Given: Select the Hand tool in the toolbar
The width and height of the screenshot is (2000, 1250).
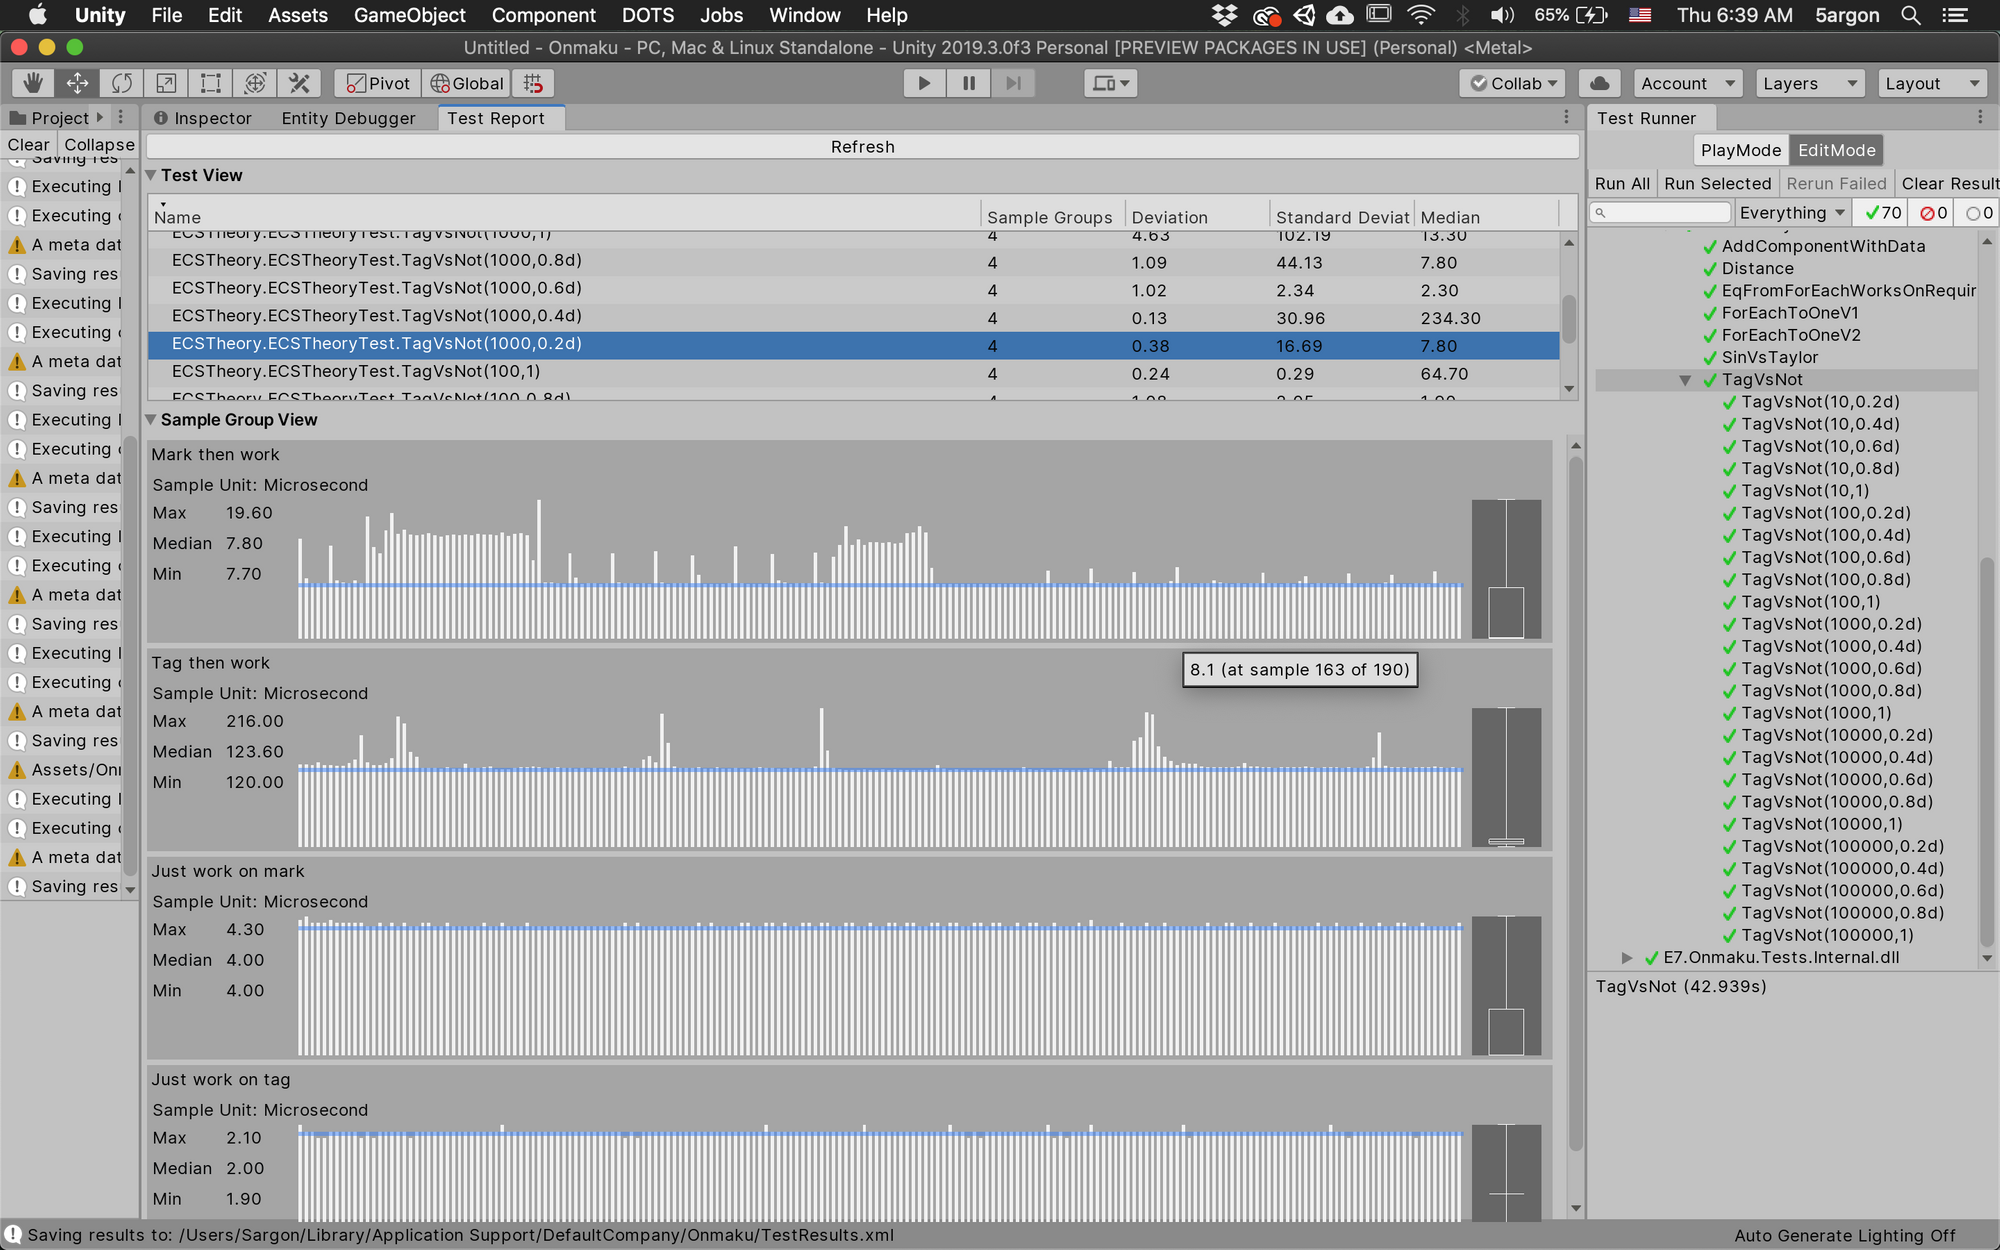Looking at the screenshot, I should [x=32, y=83].
